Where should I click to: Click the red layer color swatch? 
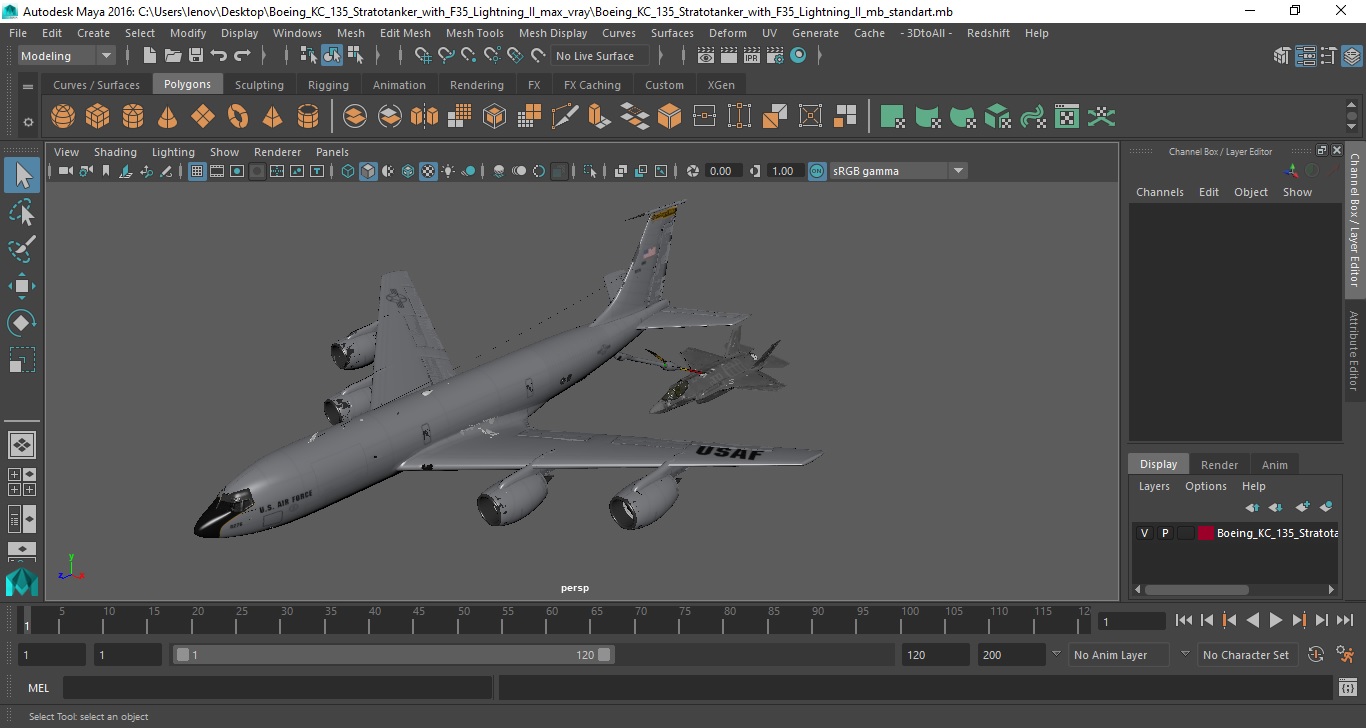click(1206, 533)
